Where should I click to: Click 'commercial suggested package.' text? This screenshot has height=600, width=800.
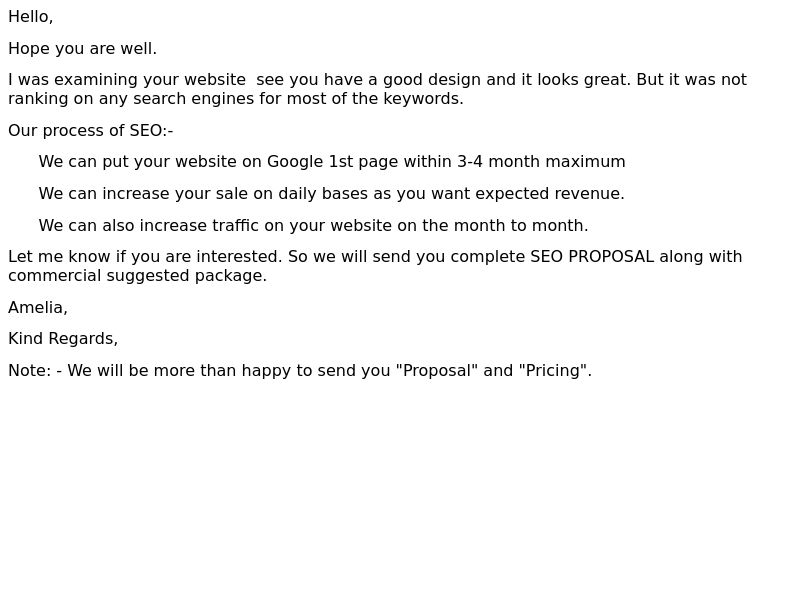(x=138, y=276)
